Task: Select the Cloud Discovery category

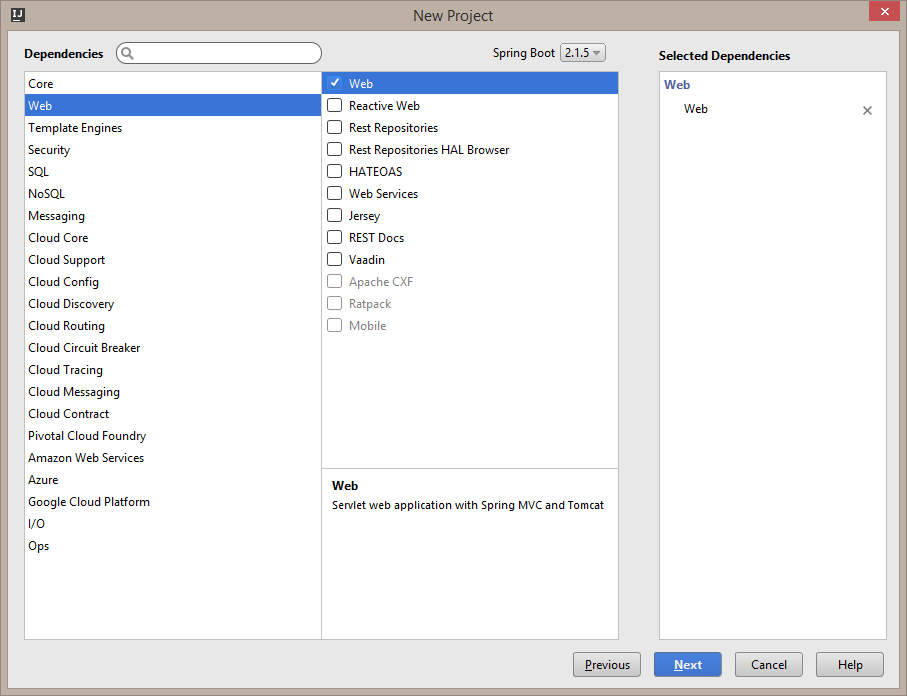Action: click(173, 303)
